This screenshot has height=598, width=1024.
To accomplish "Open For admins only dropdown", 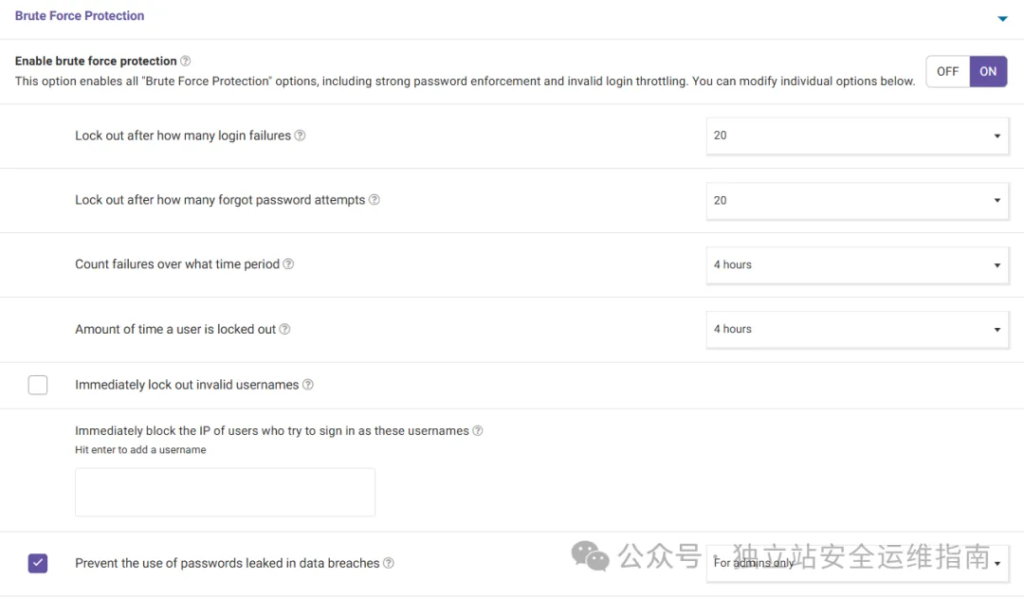I will [x=857, y=563].
